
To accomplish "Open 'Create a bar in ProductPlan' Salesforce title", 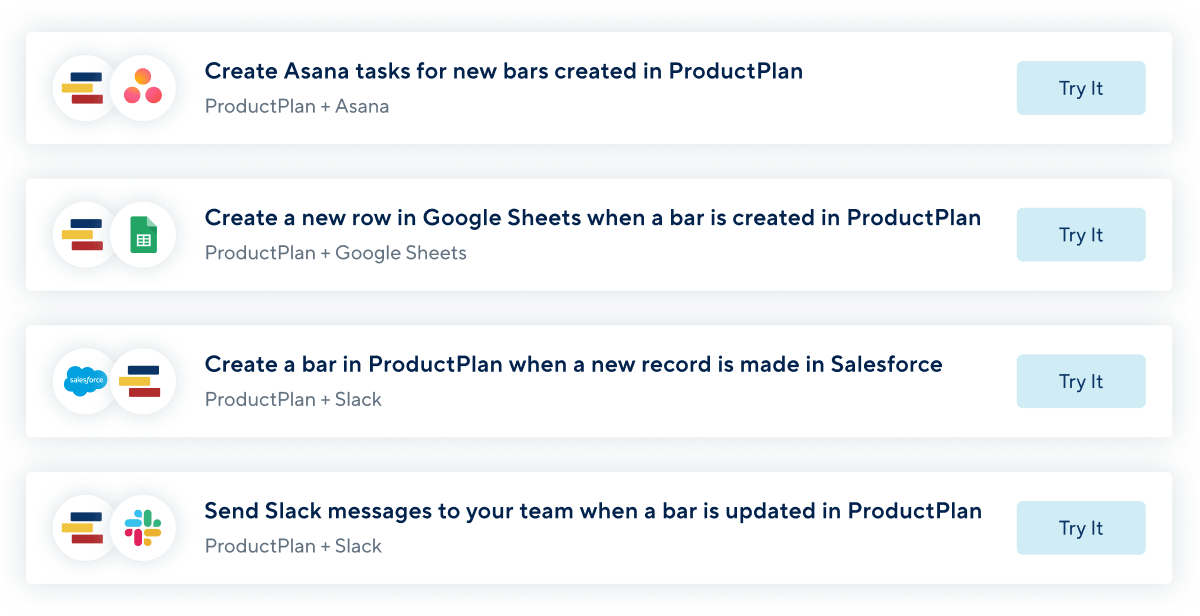I will (574, 364).
